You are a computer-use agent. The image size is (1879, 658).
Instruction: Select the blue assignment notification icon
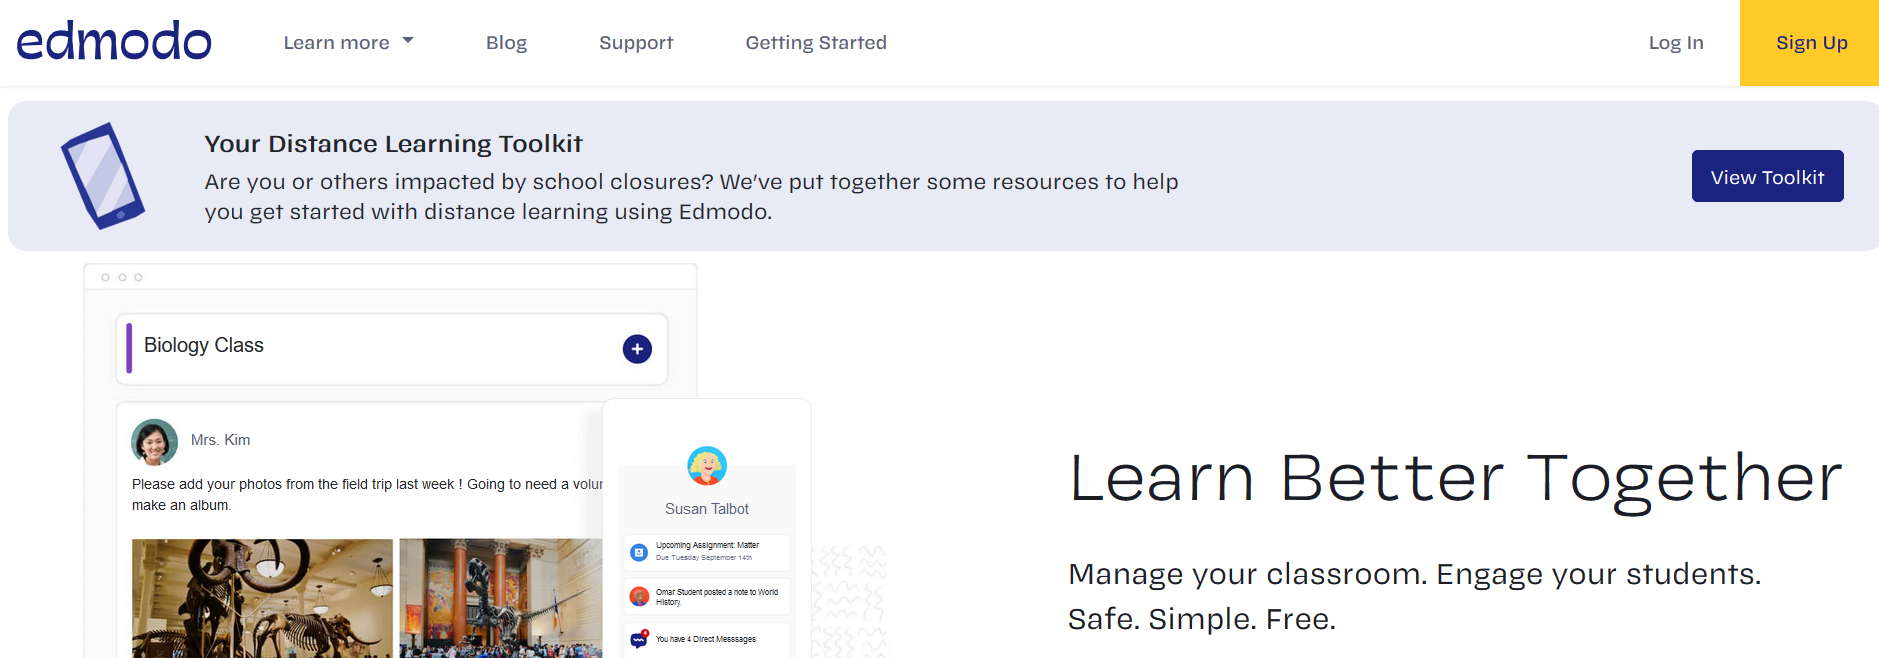click(x=637, y=551)
